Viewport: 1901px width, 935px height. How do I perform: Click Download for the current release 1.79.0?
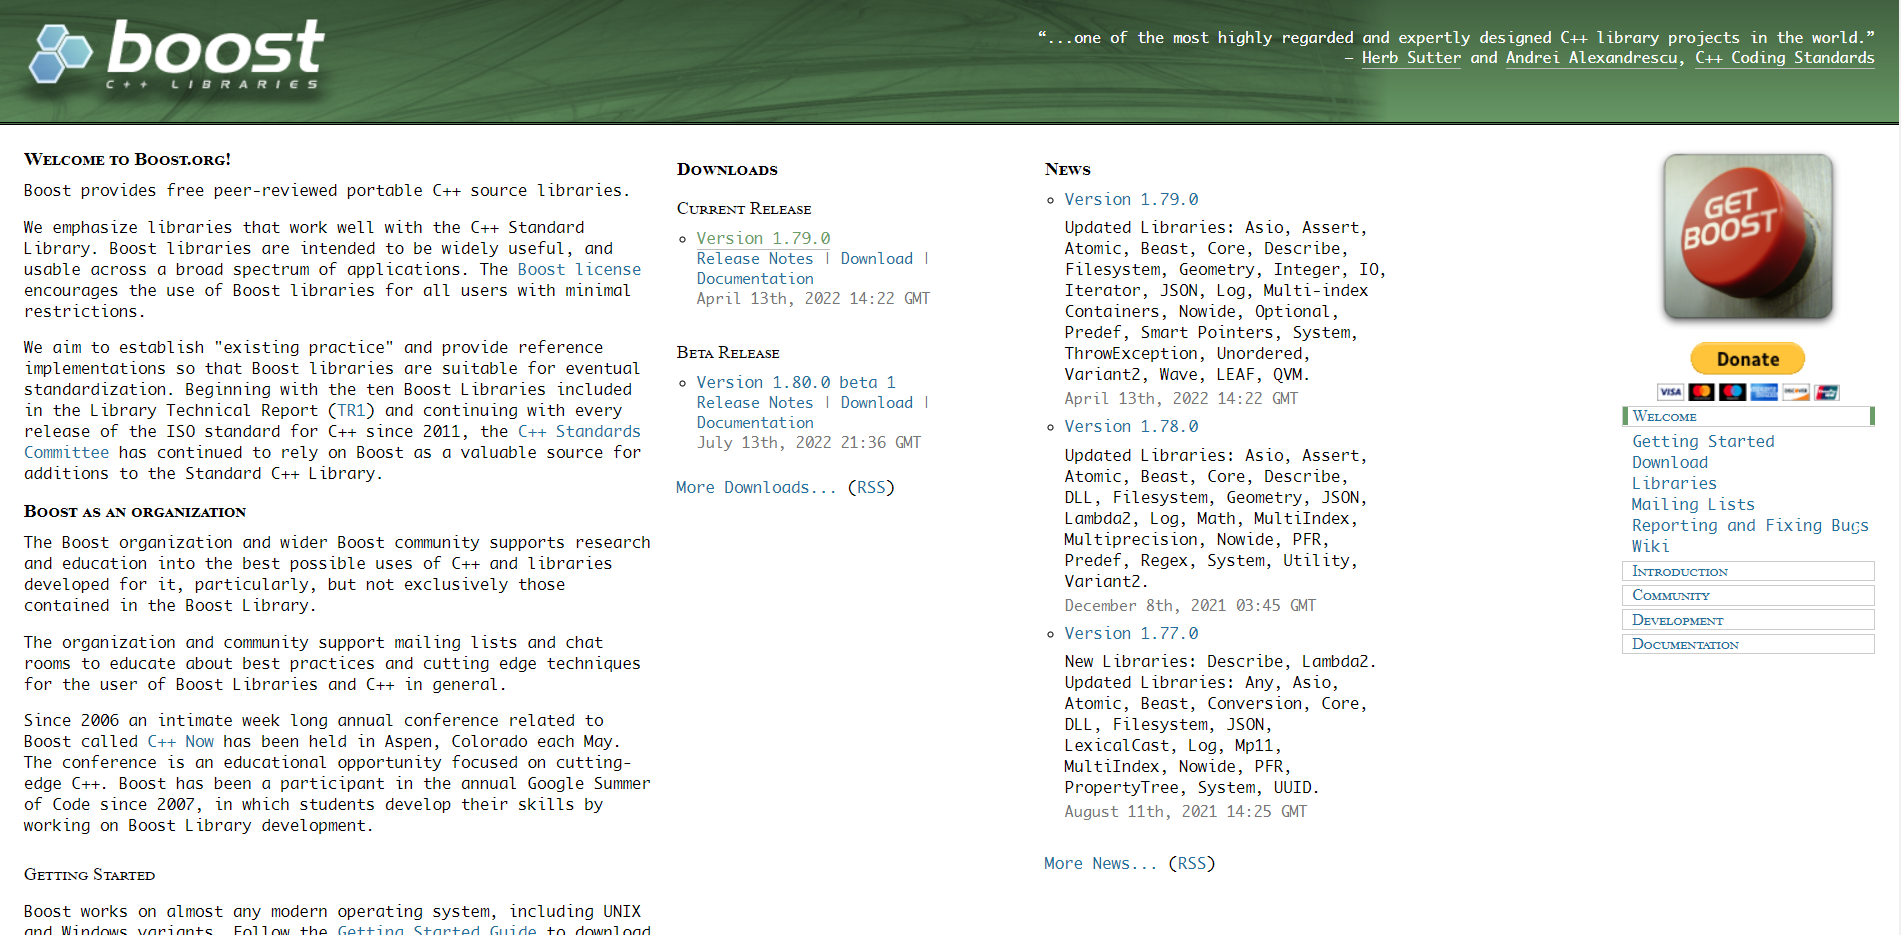(x=877, y=259)
